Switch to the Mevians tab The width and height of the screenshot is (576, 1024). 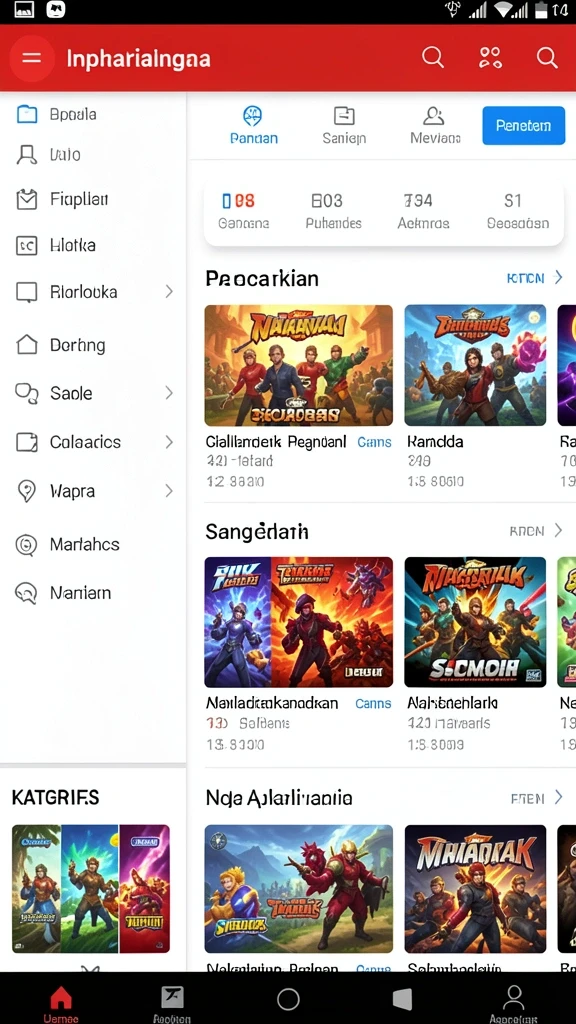[435, 125]
